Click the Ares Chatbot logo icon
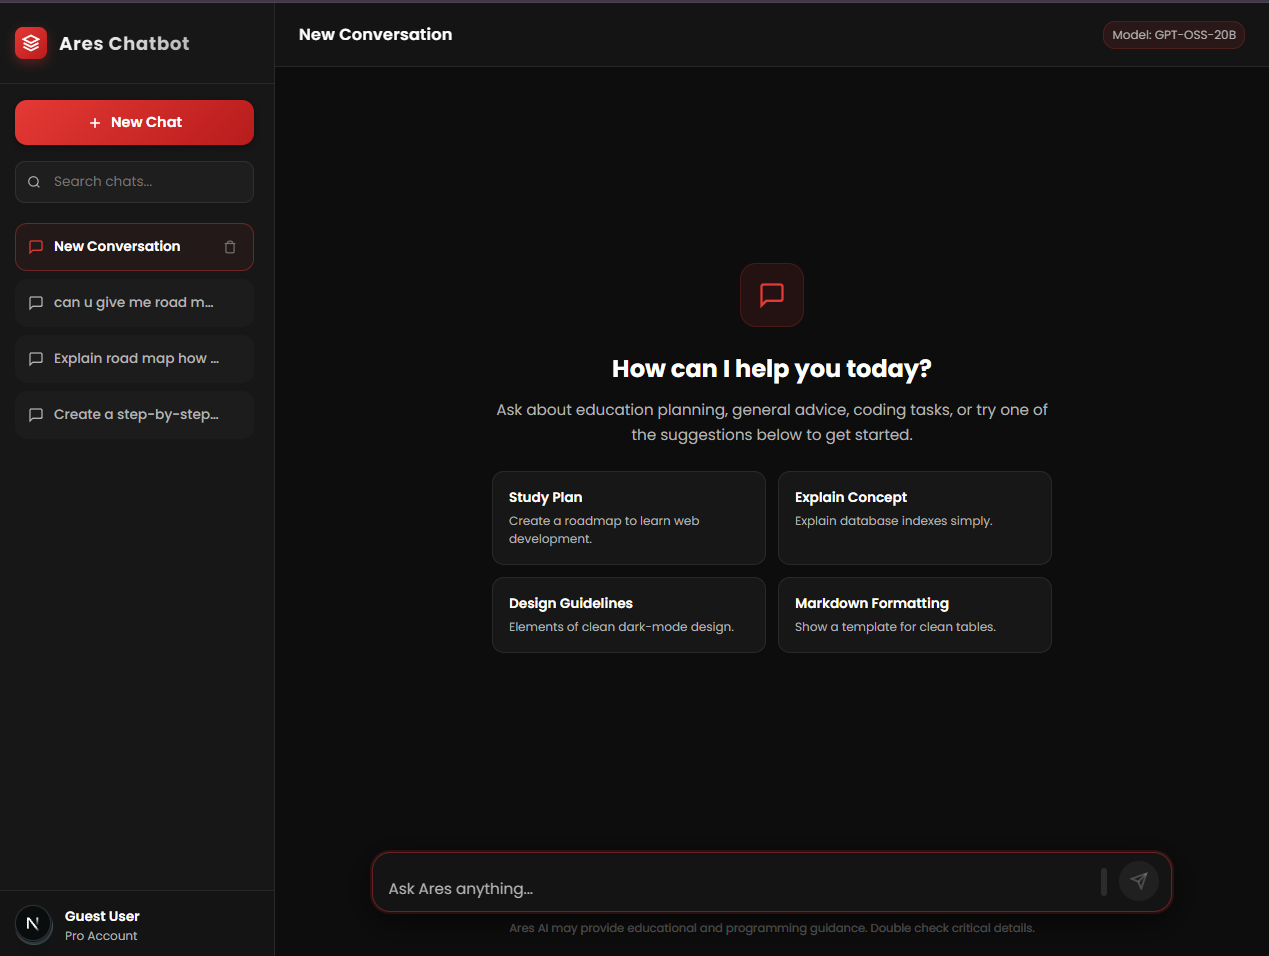Viewport: 1269px width, 956px height. pos(31,43)
